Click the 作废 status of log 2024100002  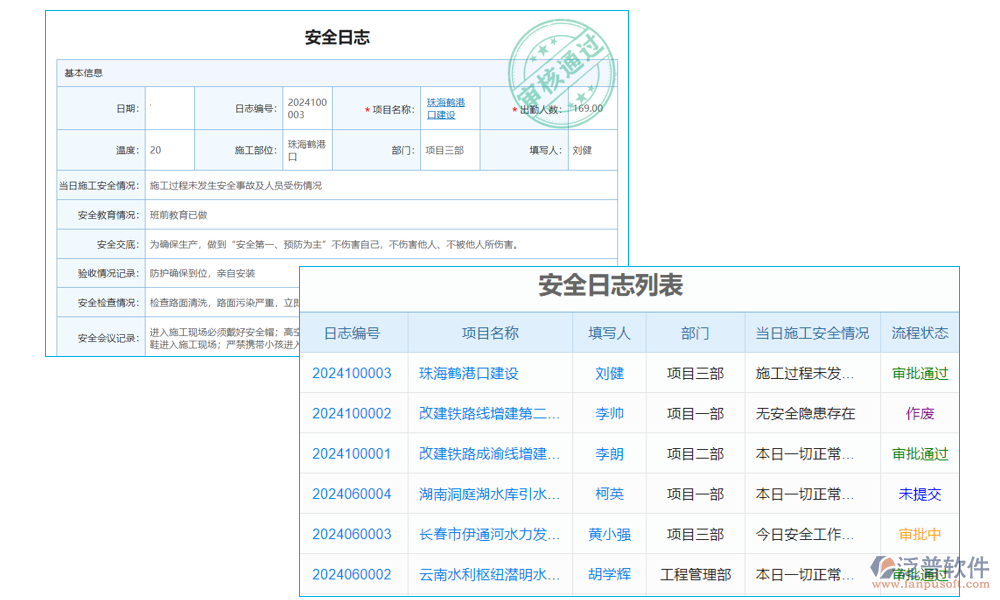coord(919,413)
